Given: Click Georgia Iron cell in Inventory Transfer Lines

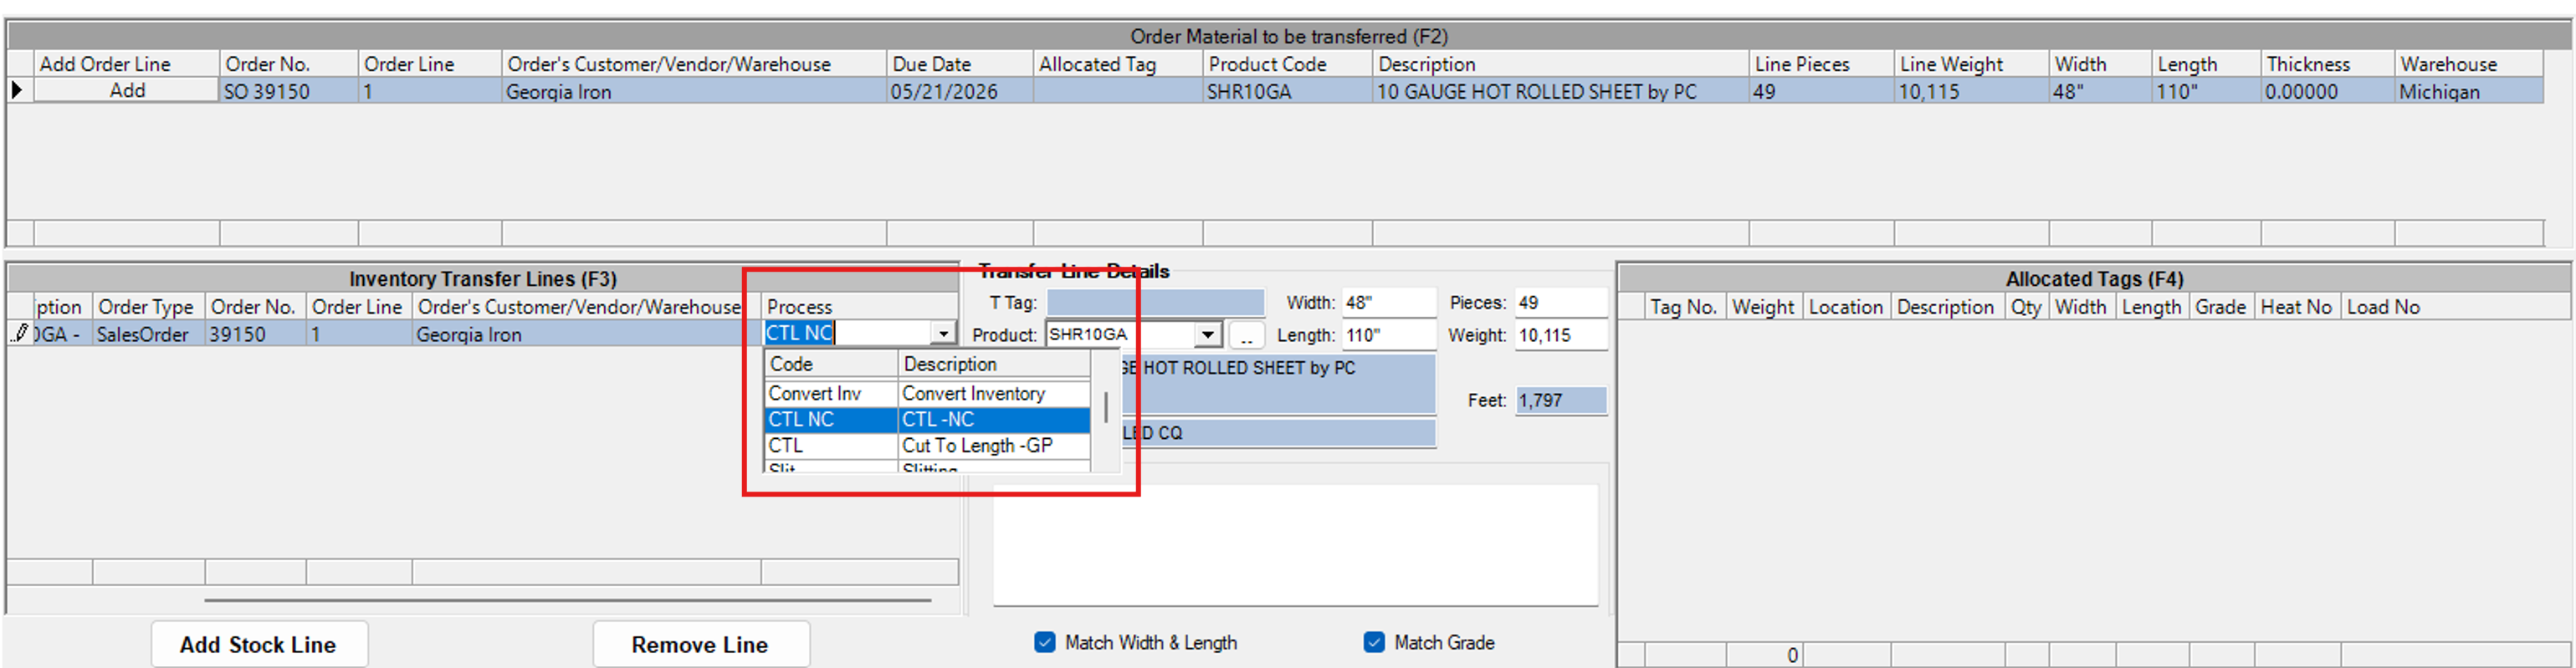Looking at the screenshot, I should pyautogui.click(x=586, y=334).
